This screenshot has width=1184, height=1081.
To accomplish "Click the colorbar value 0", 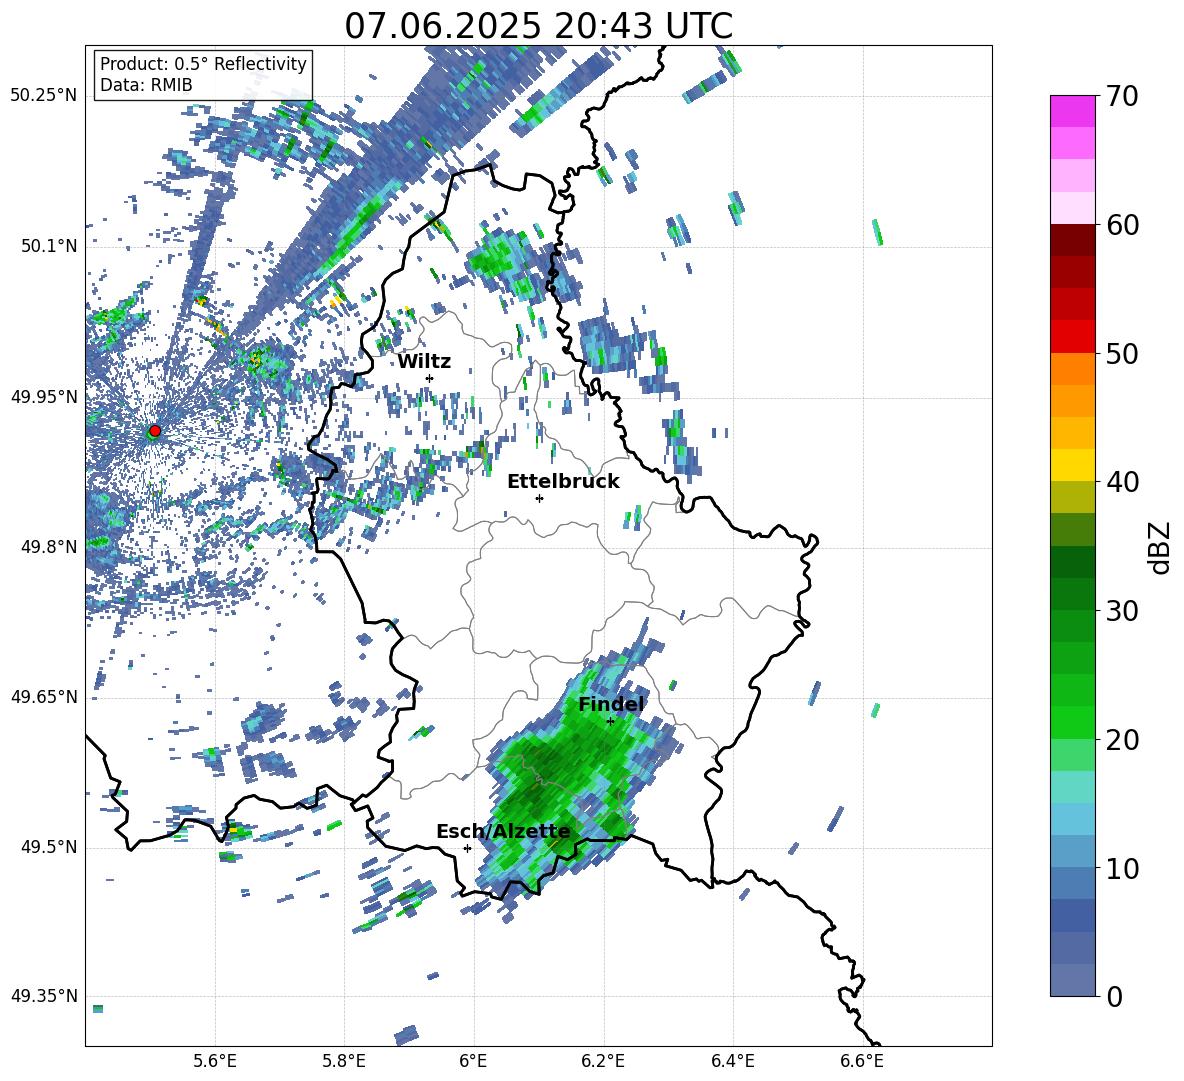I will (1114, 996).
